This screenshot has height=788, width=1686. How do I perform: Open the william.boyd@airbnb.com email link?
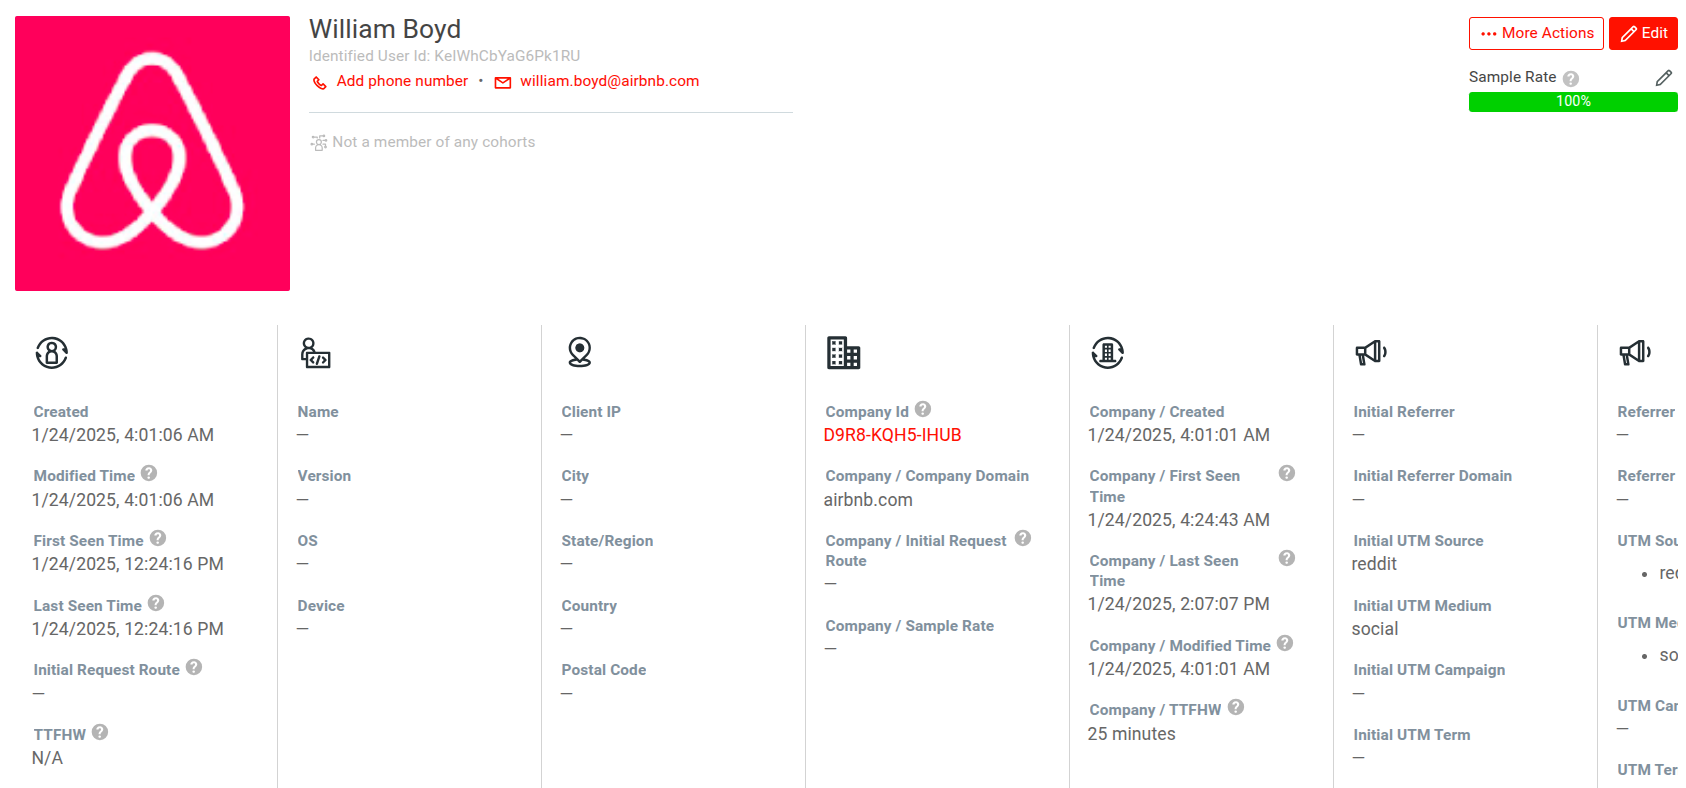(x=609, y=81)
